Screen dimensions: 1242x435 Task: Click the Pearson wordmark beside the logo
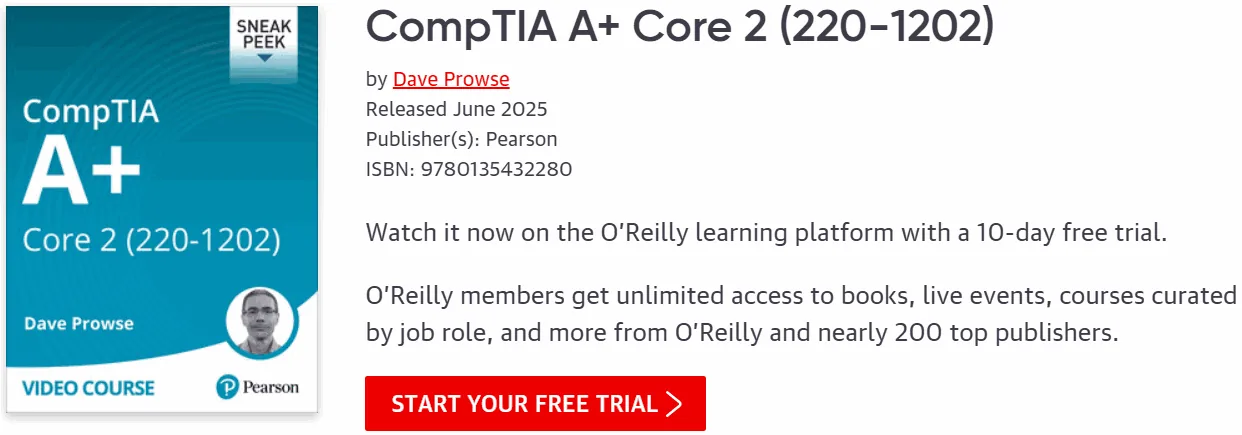(270, 387)
